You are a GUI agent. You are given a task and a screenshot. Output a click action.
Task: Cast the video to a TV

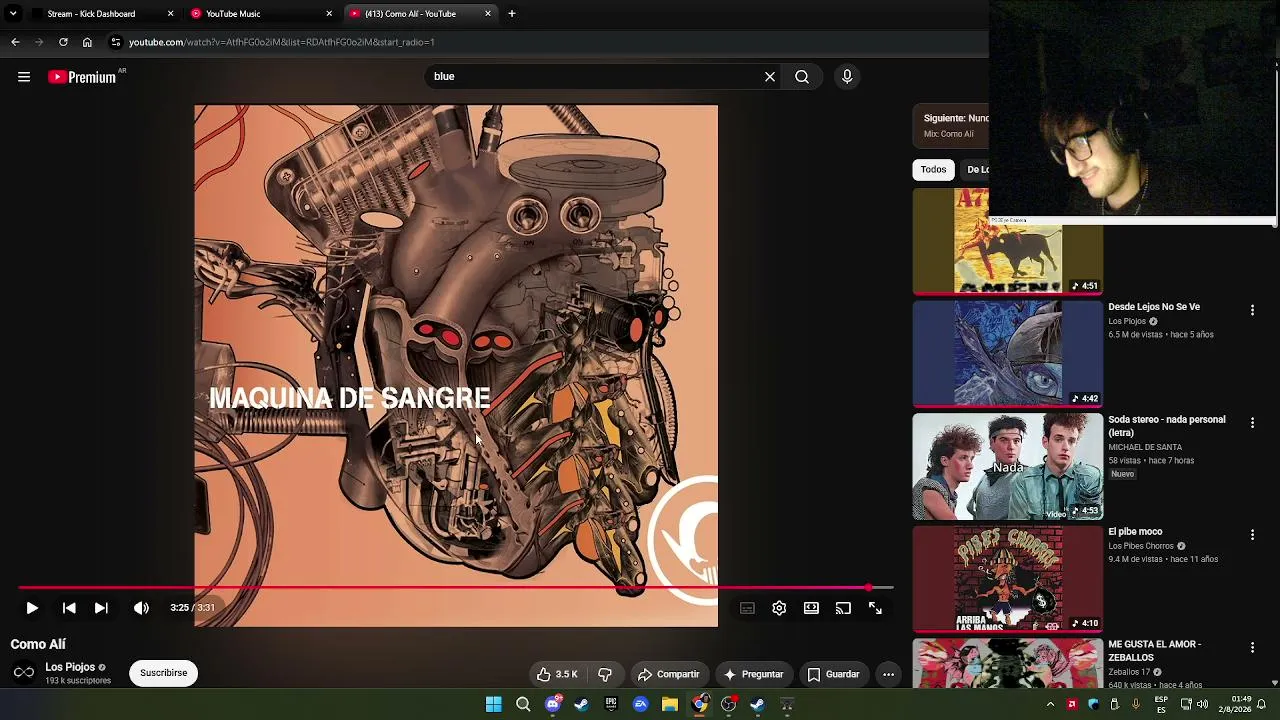pos(843,608)
